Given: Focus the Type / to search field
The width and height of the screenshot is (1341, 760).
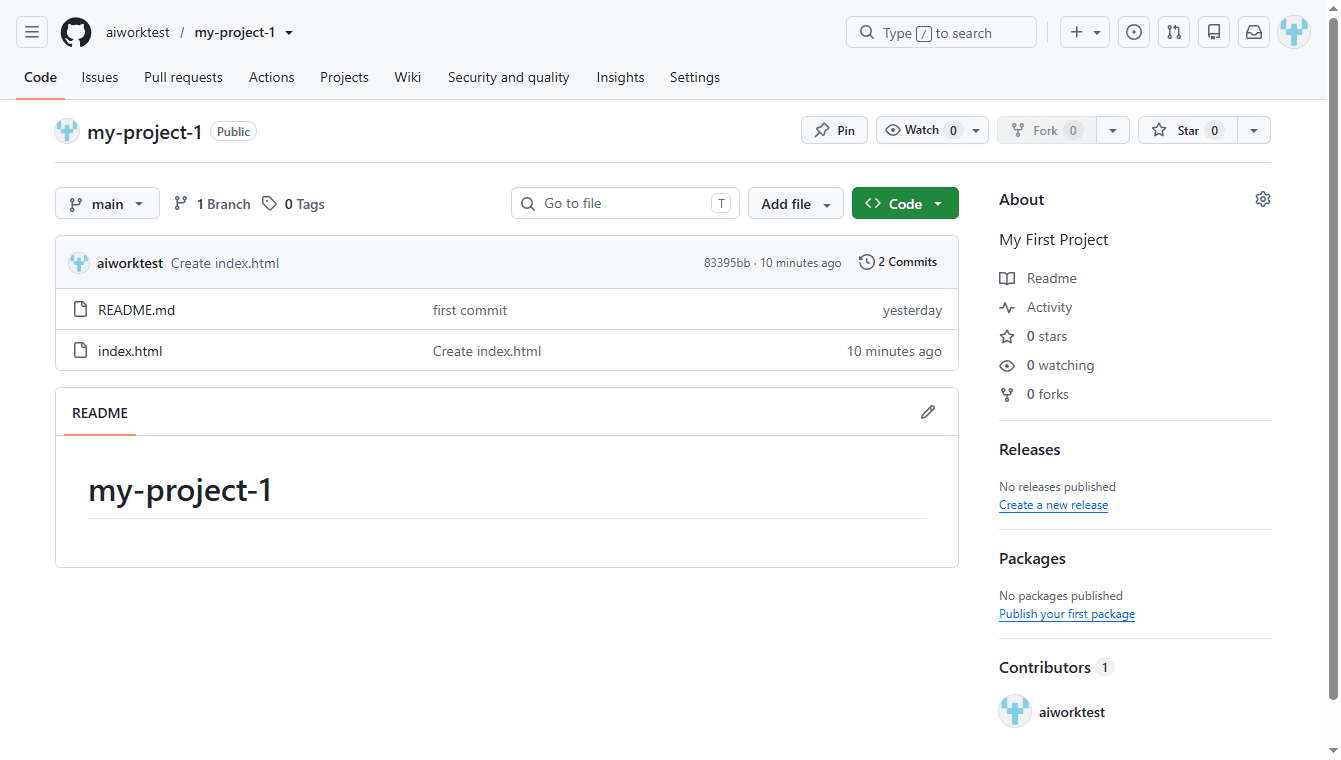Looking at the screenshot, I should pos(941,32).
